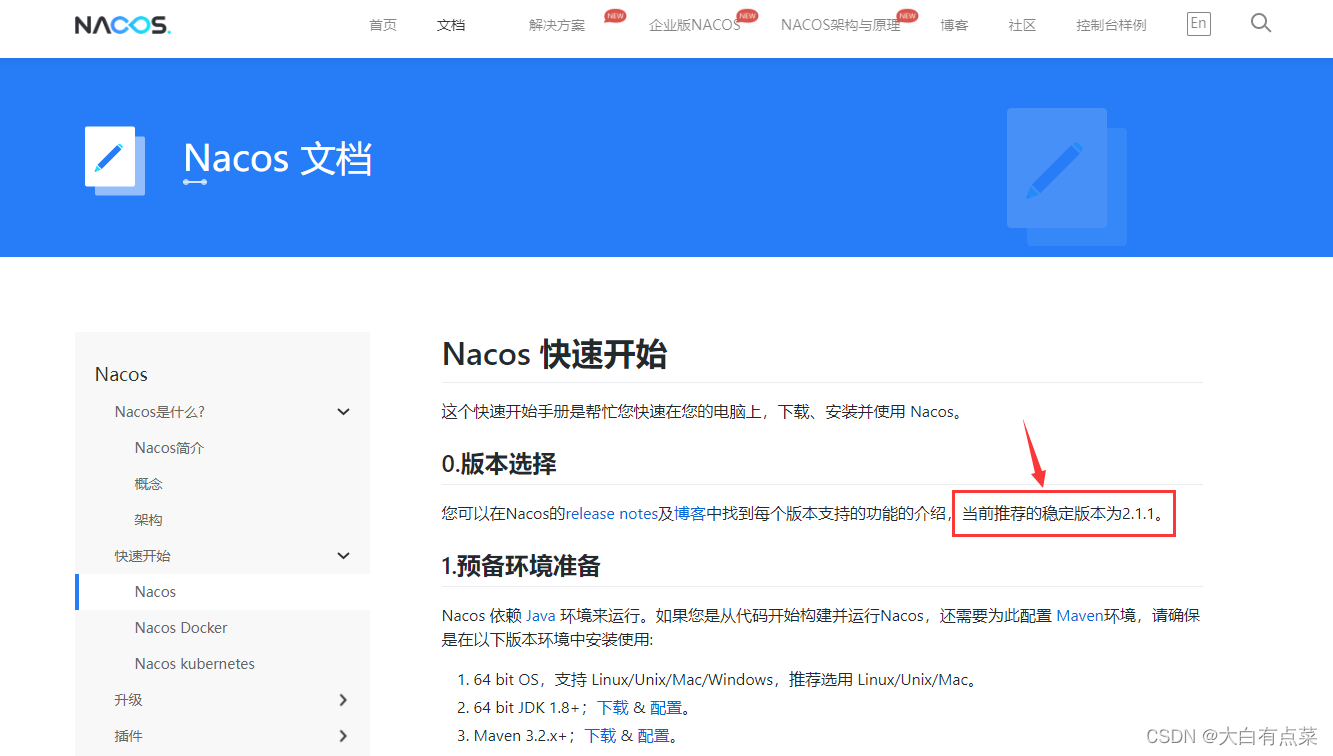
Task: Select Nacos Docker in sidebar
Action: point(181,628)
